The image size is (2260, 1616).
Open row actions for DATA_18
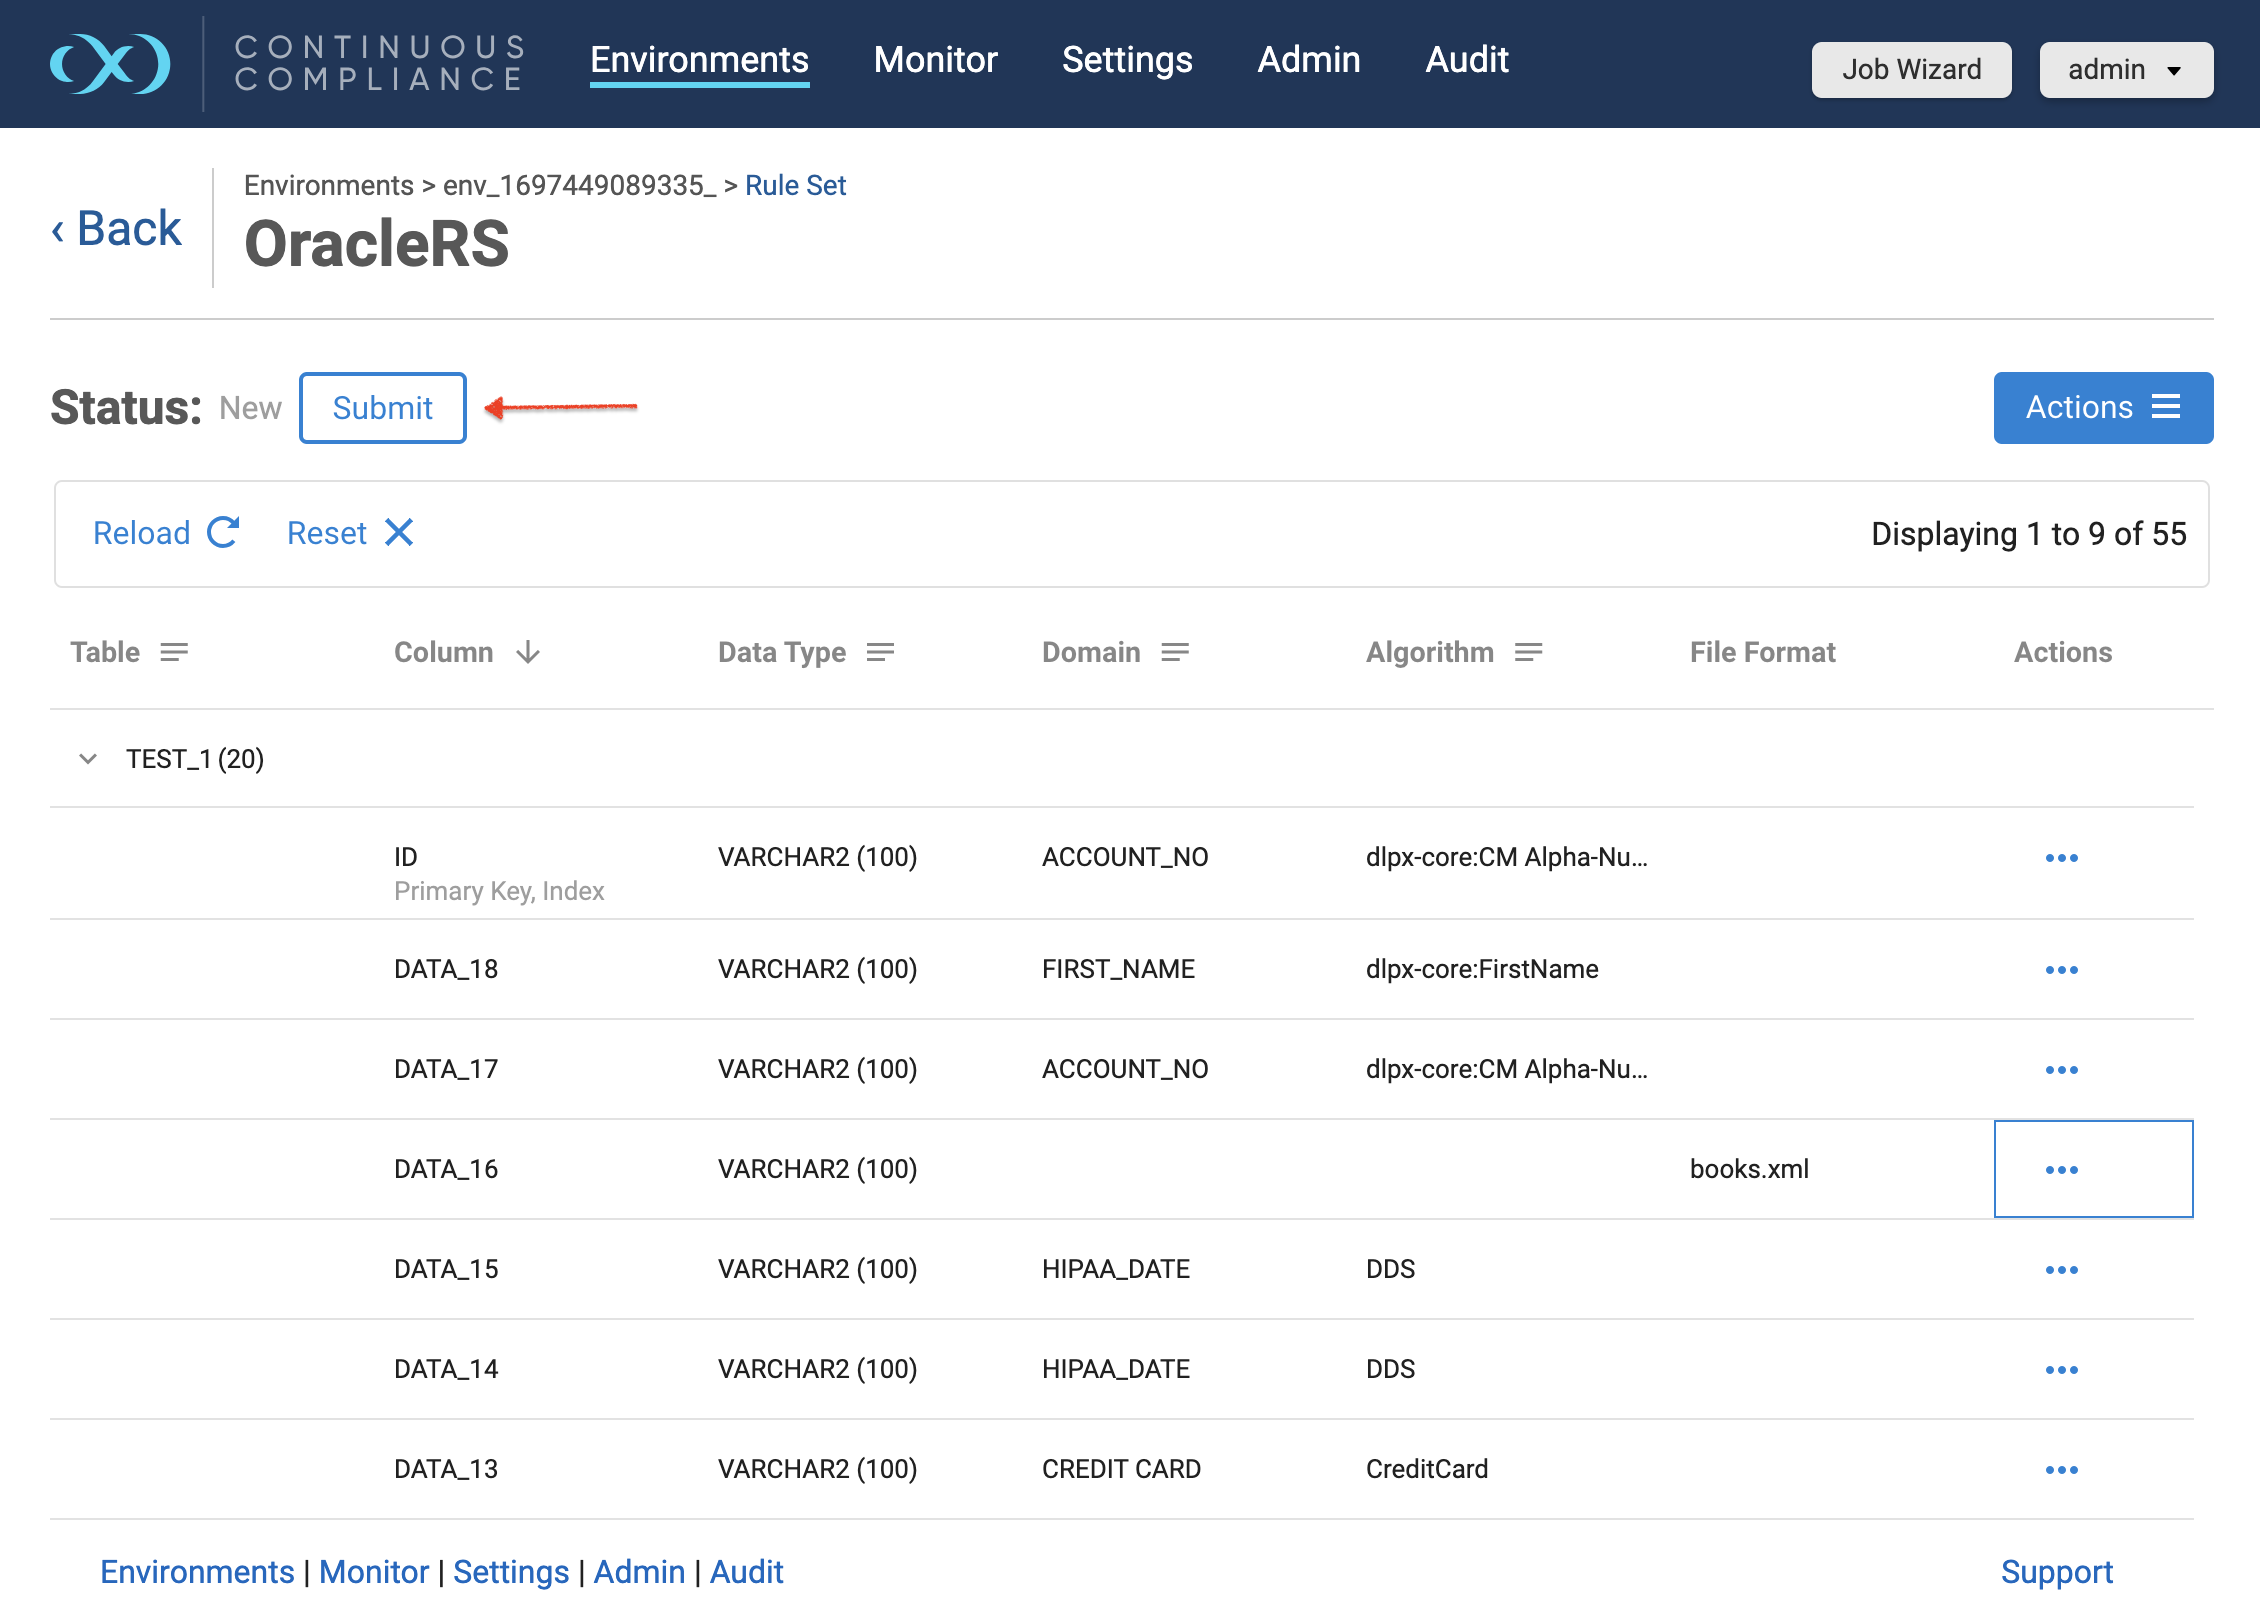tap(2061, 969)
